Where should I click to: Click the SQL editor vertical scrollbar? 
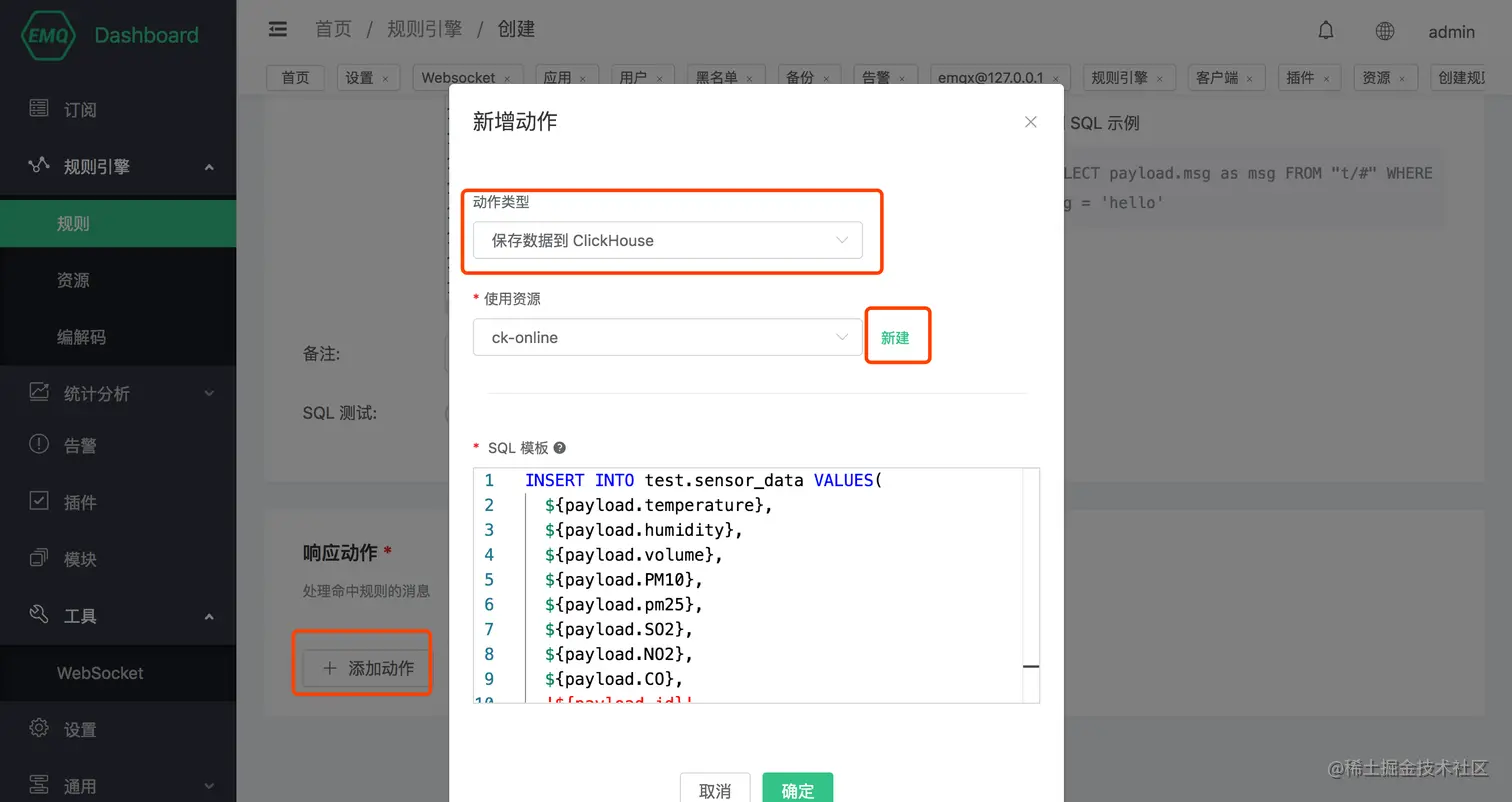click(x=1031, y=585)
